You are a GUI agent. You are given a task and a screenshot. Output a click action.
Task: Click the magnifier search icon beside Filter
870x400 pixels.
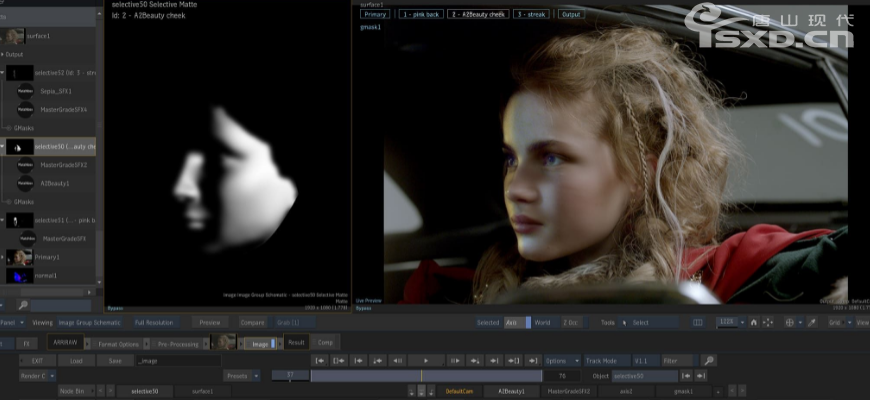pos(708,360)
